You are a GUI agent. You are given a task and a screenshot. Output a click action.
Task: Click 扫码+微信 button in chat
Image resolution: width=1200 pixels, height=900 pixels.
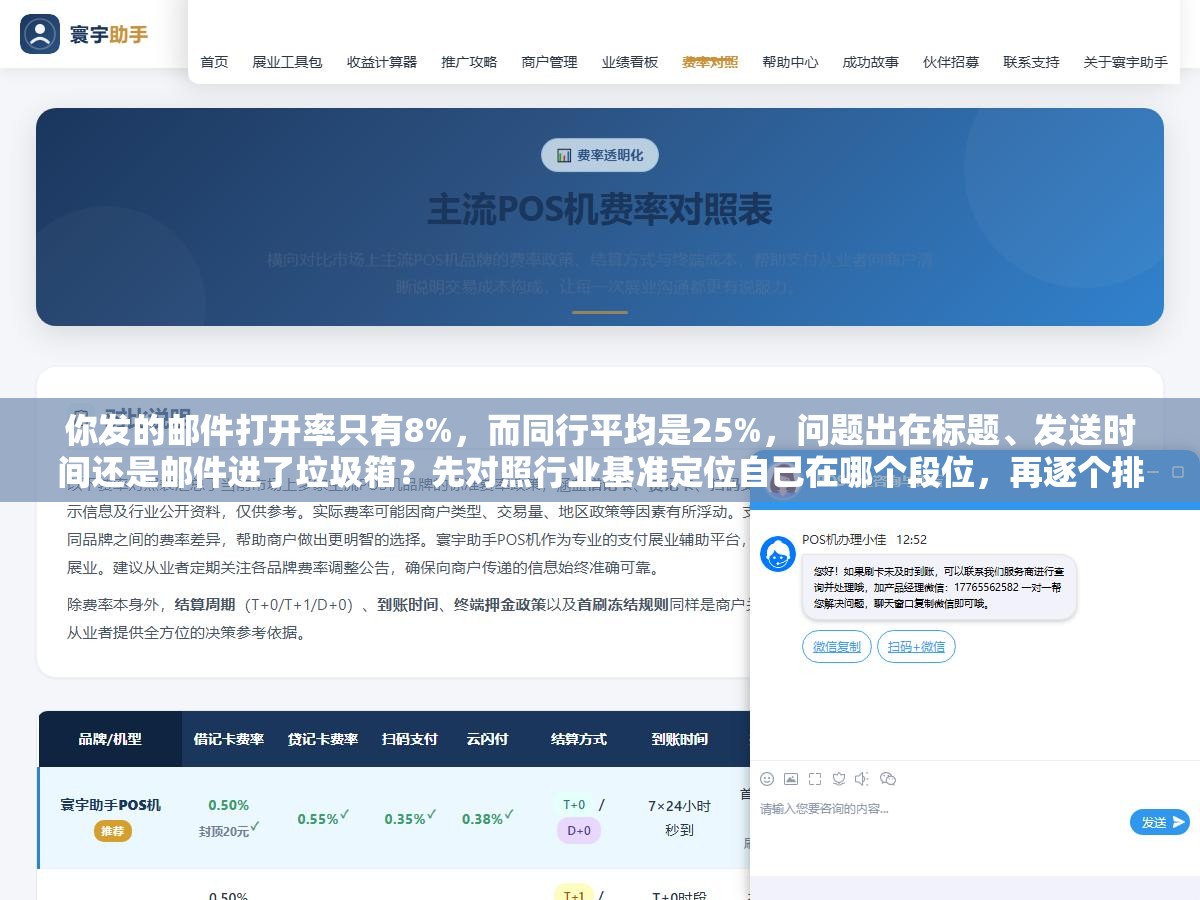[916, 646]
